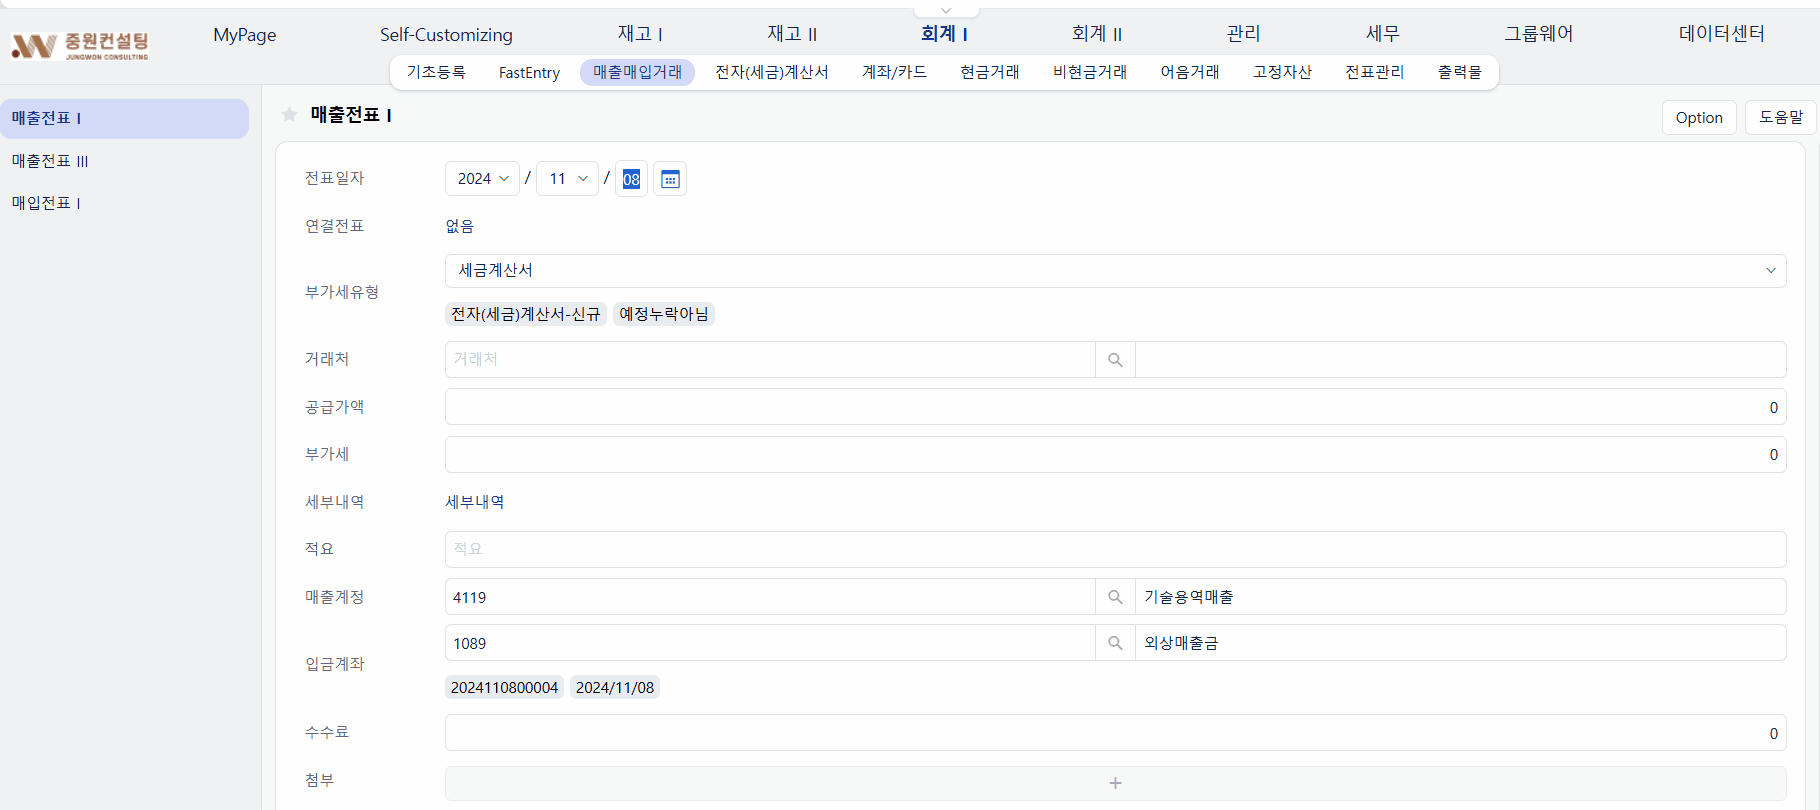Click the 매출계정 code field 4119
This screenshot has width=1820, height=810.
[770, 597]
